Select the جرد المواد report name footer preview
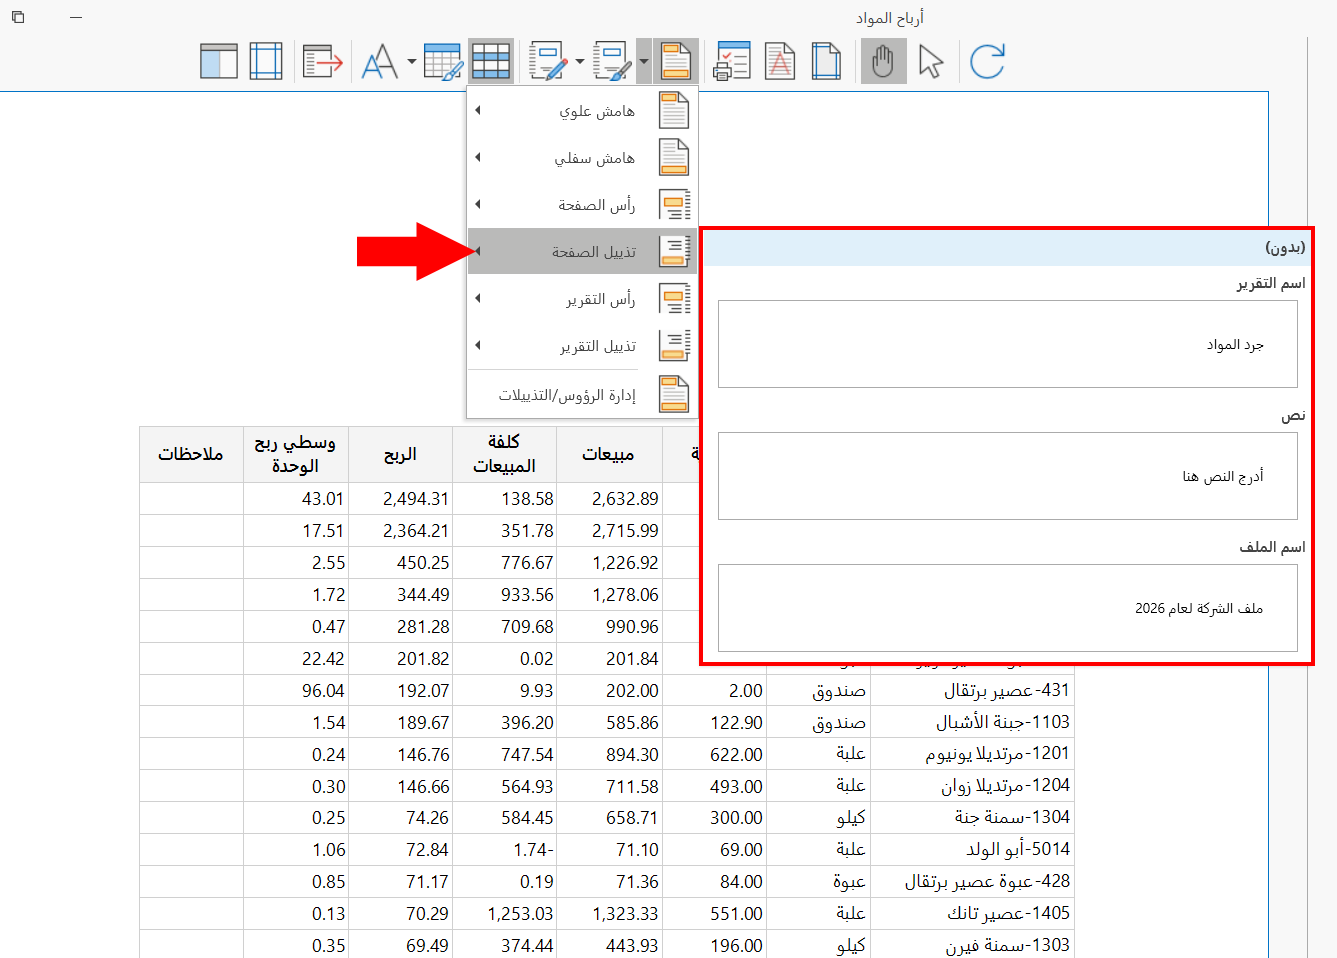The image size is (1337, 958). click(x=1008, y=344)
